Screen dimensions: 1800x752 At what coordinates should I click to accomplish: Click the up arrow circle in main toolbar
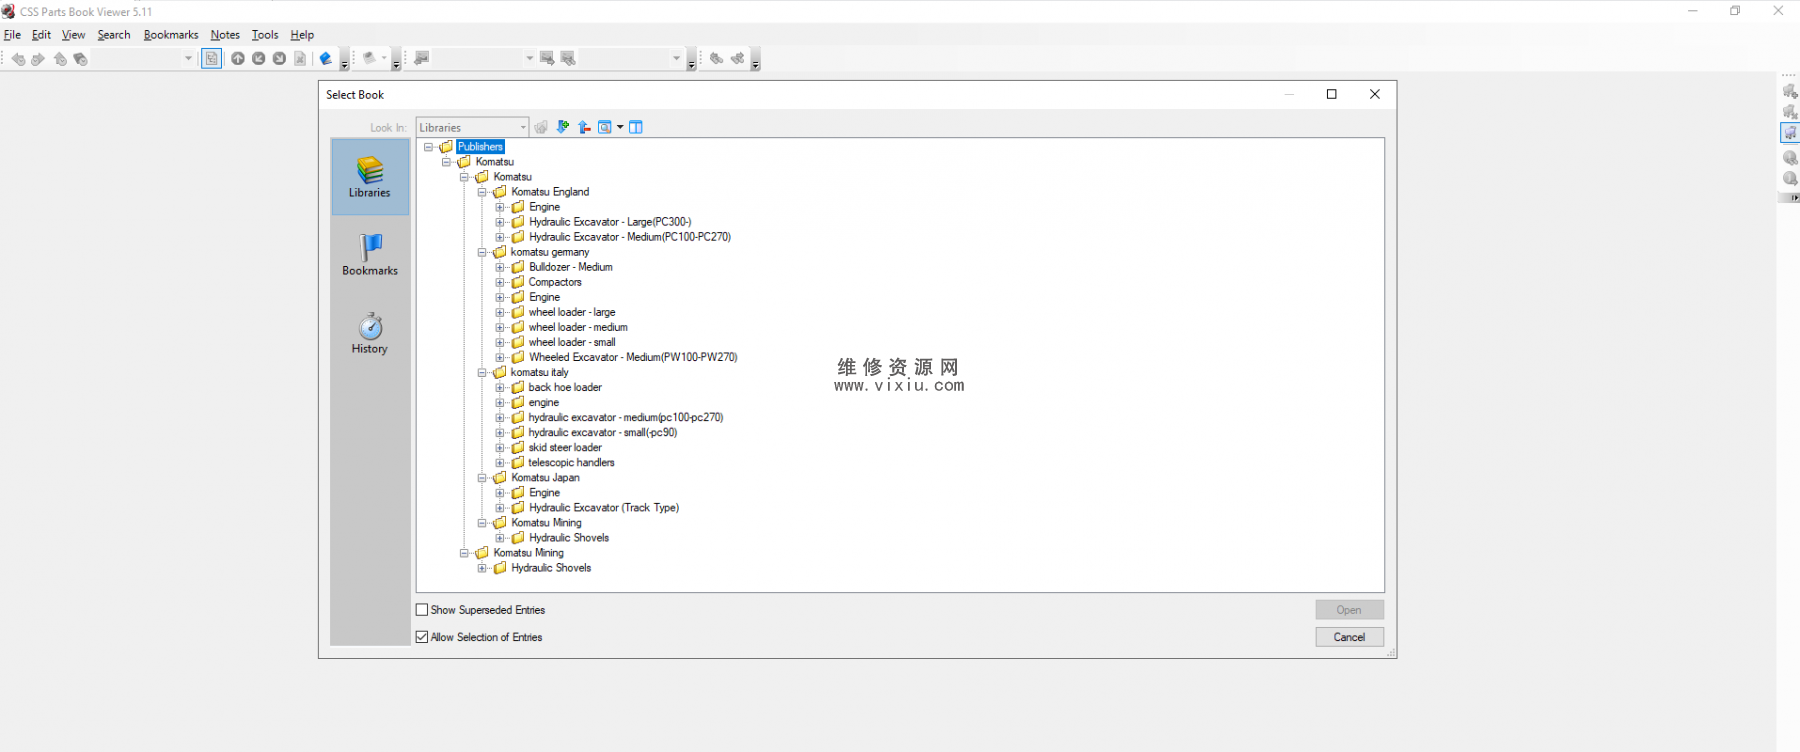[x=238, y=59]
